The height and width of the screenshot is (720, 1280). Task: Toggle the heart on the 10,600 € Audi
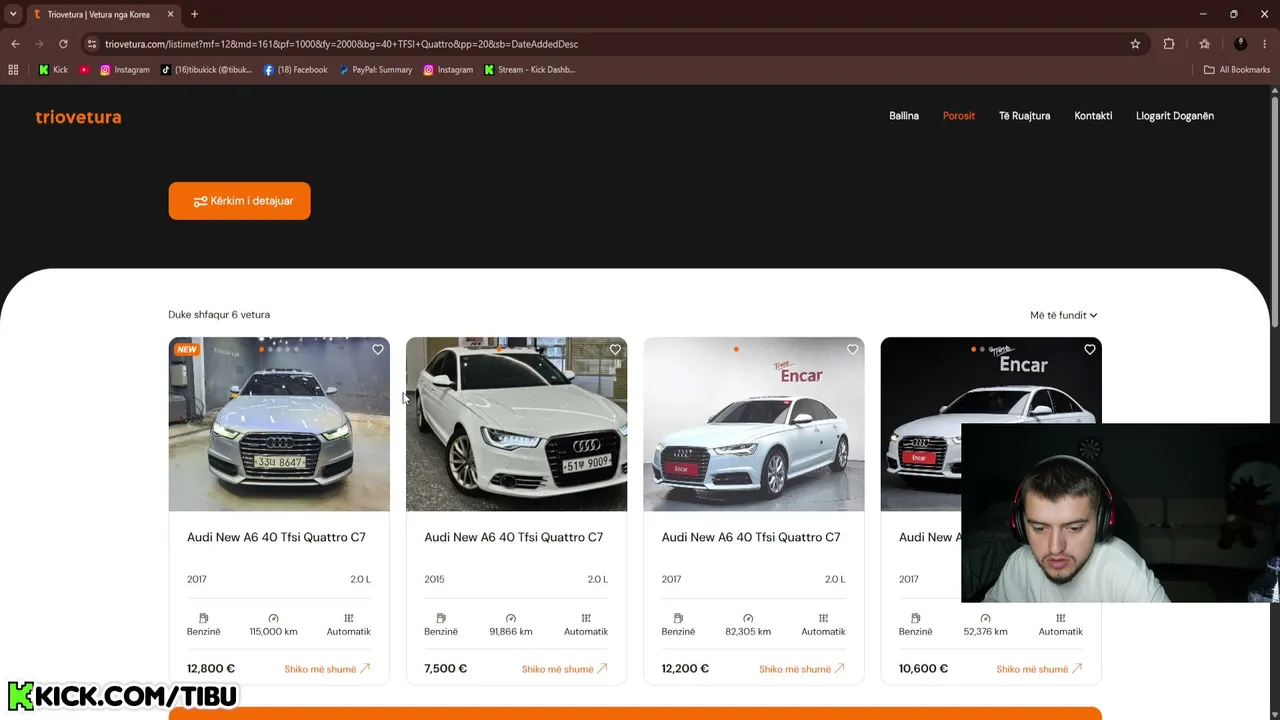1090,349
